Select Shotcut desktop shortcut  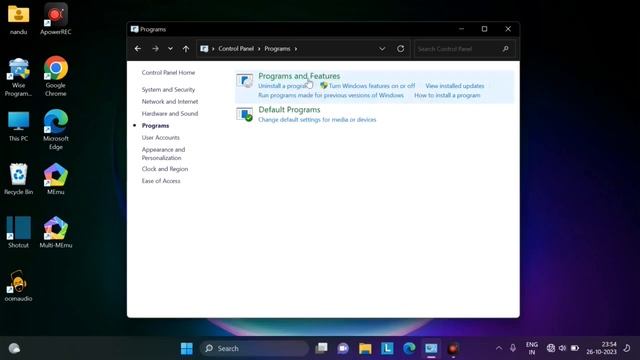point(18,232)
